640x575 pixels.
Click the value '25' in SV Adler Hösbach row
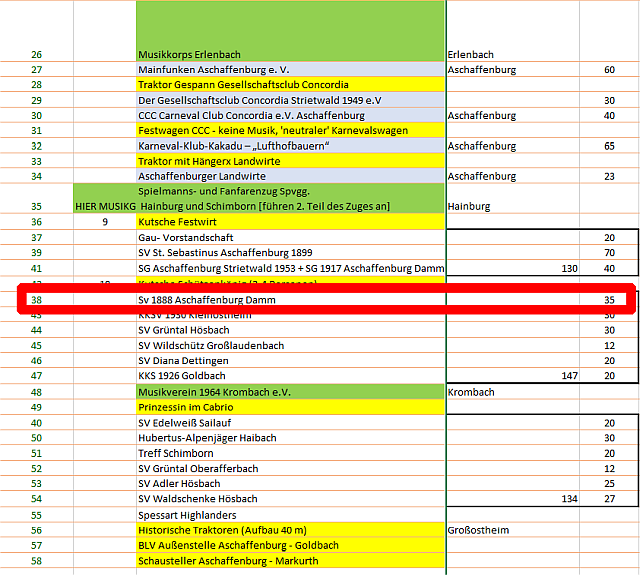[x=609, y=483]
